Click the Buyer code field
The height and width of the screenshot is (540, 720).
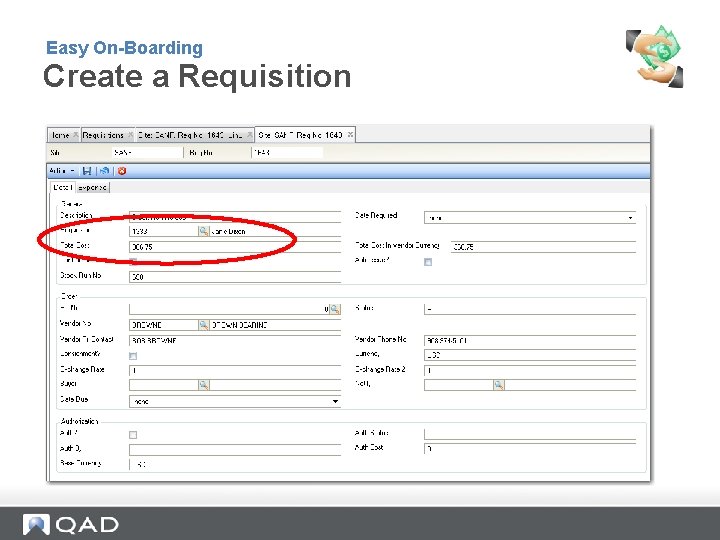tap(164, 385)
